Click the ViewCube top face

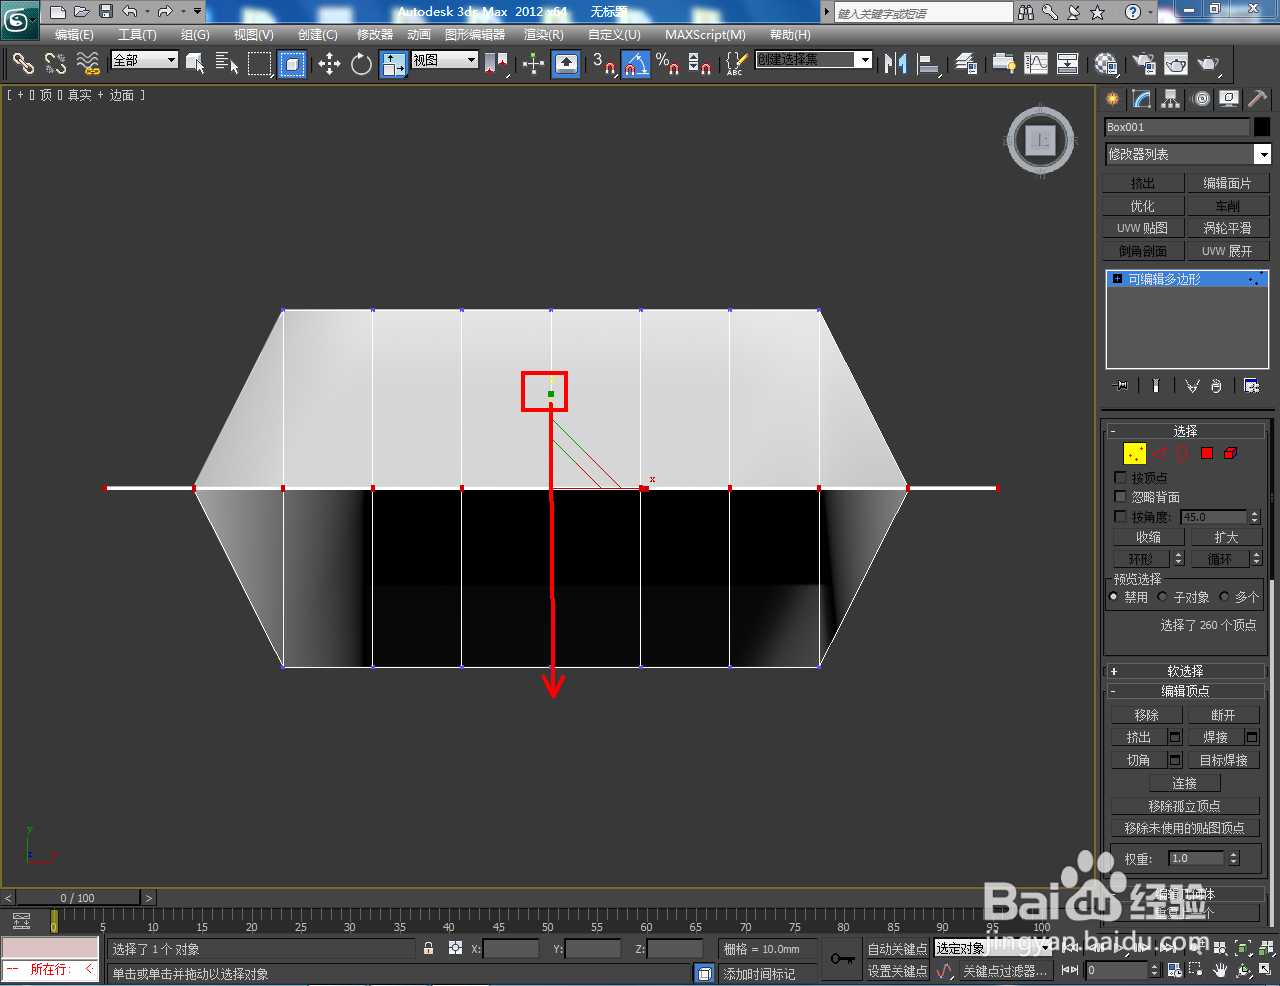1041,140
